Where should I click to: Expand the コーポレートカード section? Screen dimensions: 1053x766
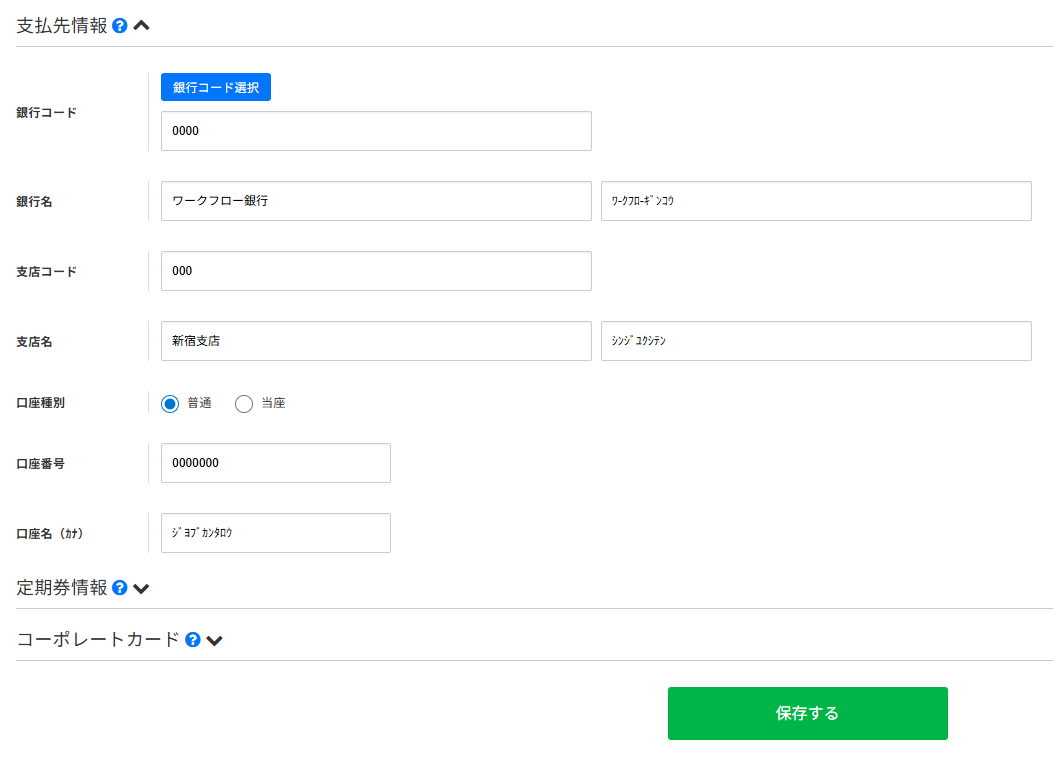click(214, 640)
